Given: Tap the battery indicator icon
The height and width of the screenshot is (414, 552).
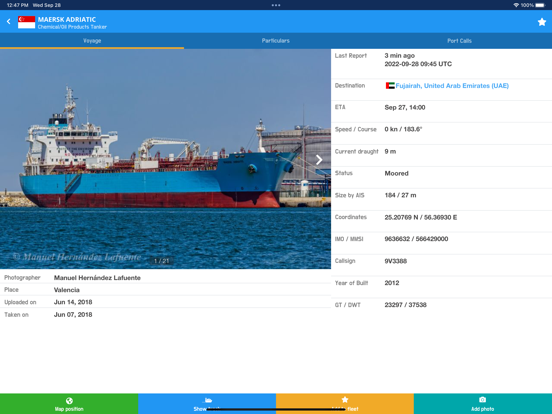Looking at the screenshot, I should [x=540, y=5].
